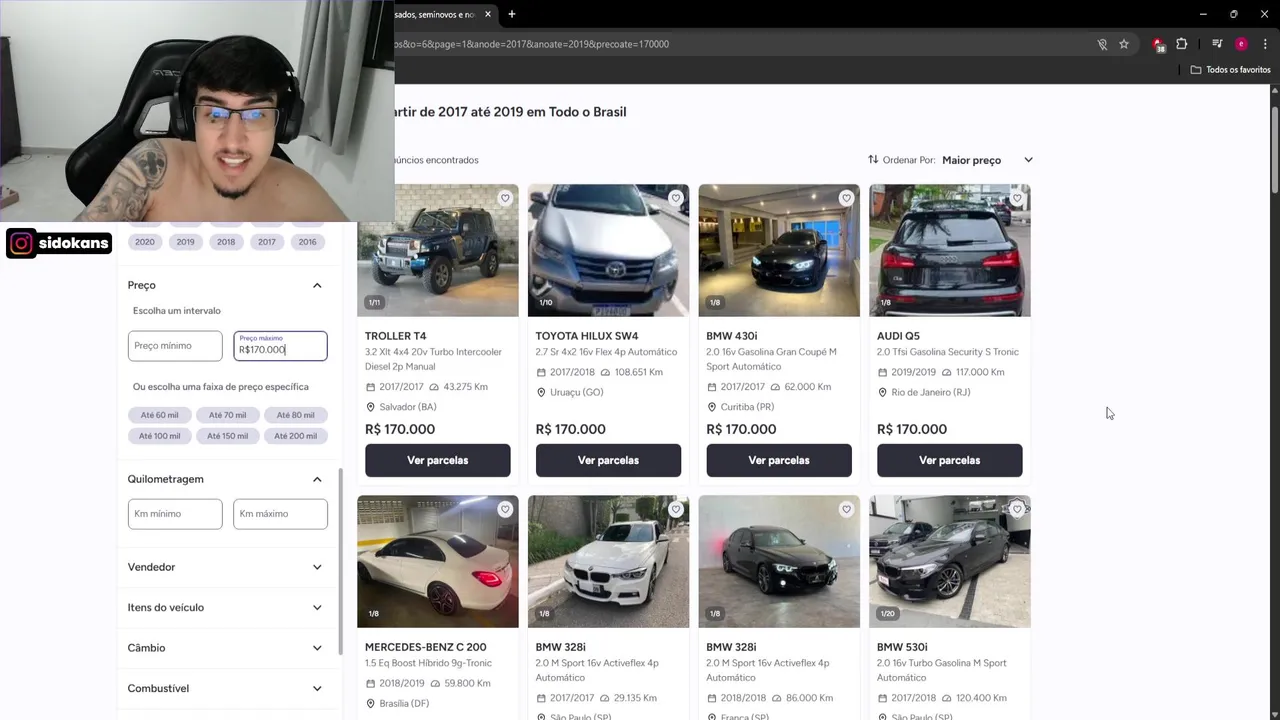Open the Chrome three-dot menu
Viewport: 1280px width, 720px height.
1266,44
